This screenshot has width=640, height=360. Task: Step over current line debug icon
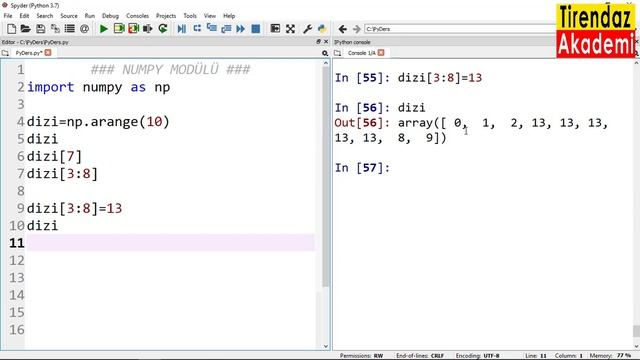197,29
